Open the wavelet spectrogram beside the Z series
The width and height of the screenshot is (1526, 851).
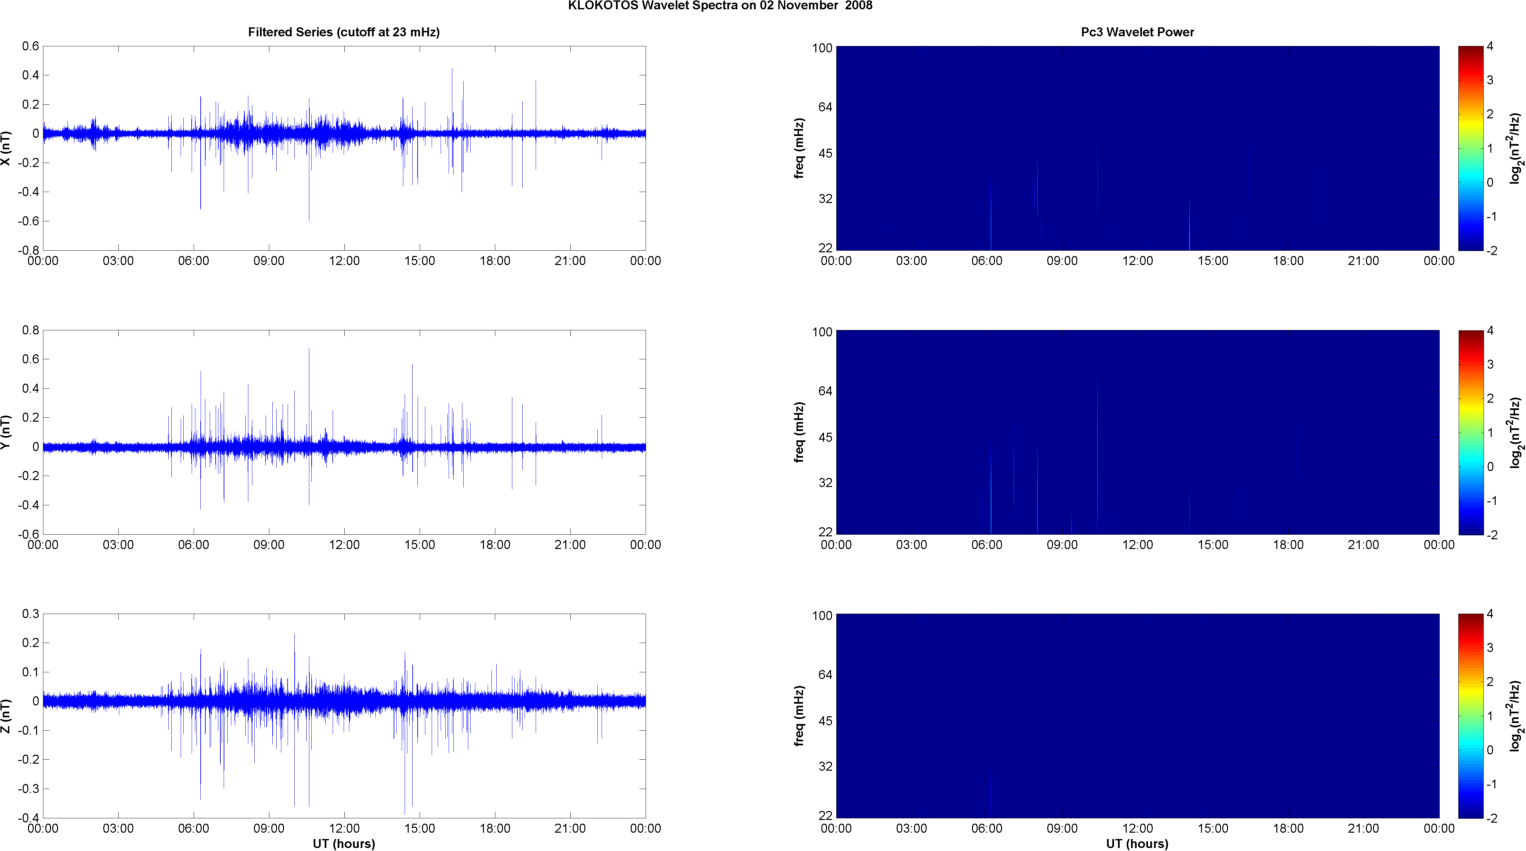click(x=1137, y=716)
